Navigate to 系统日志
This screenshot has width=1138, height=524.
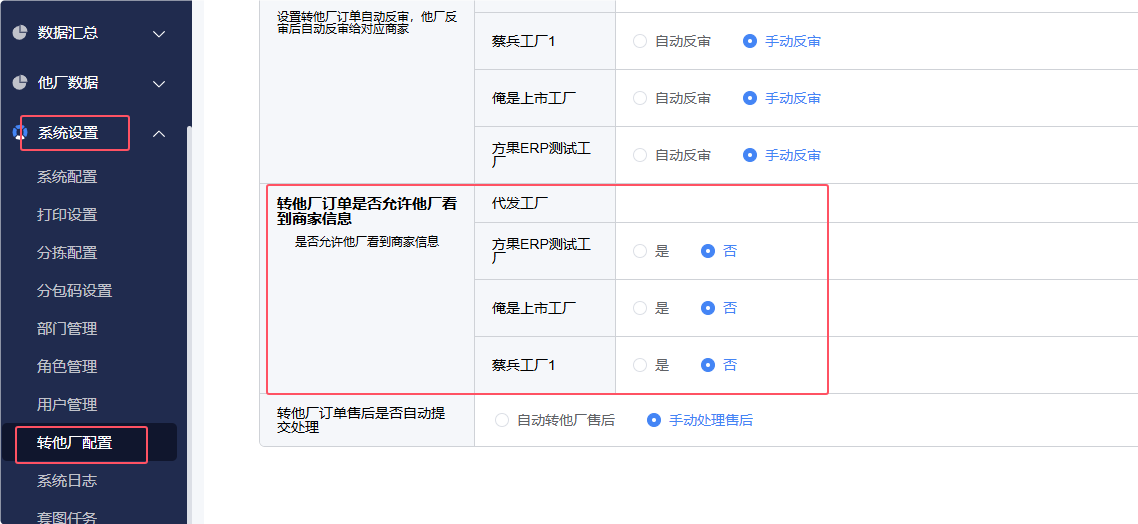point(67,480)
